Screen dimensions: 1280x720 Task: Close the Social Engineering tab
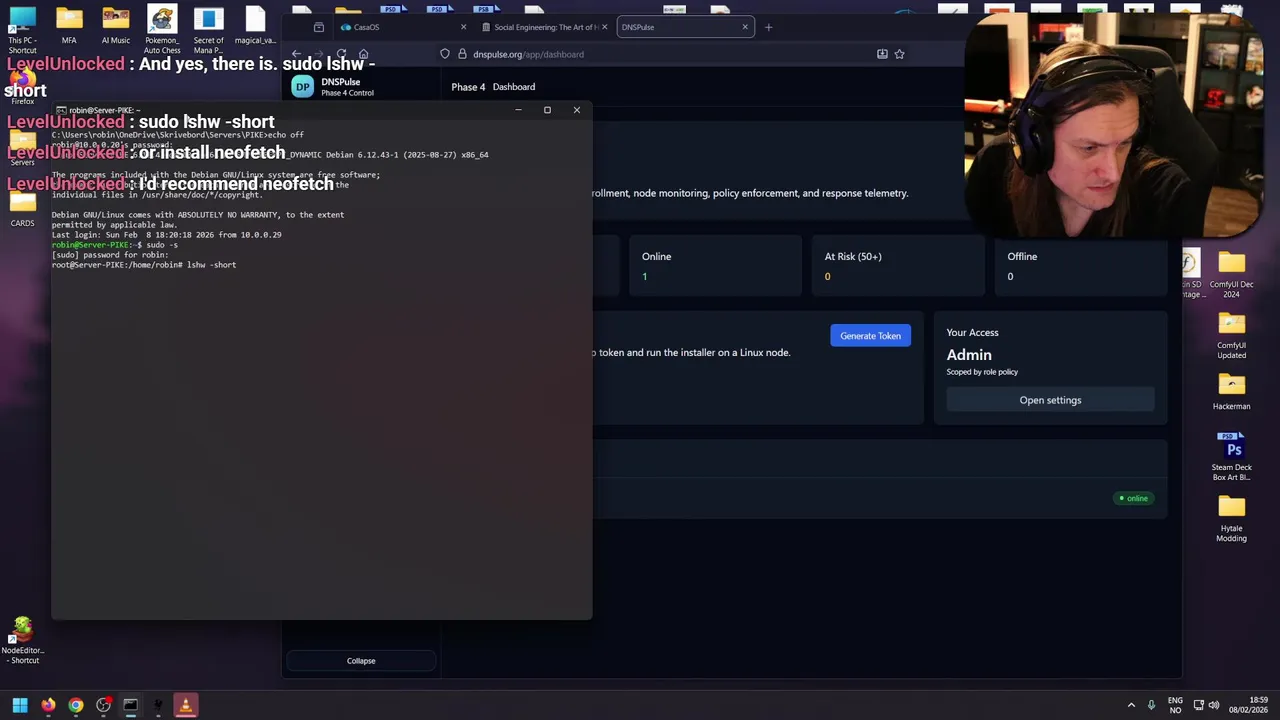coord(604,27)
